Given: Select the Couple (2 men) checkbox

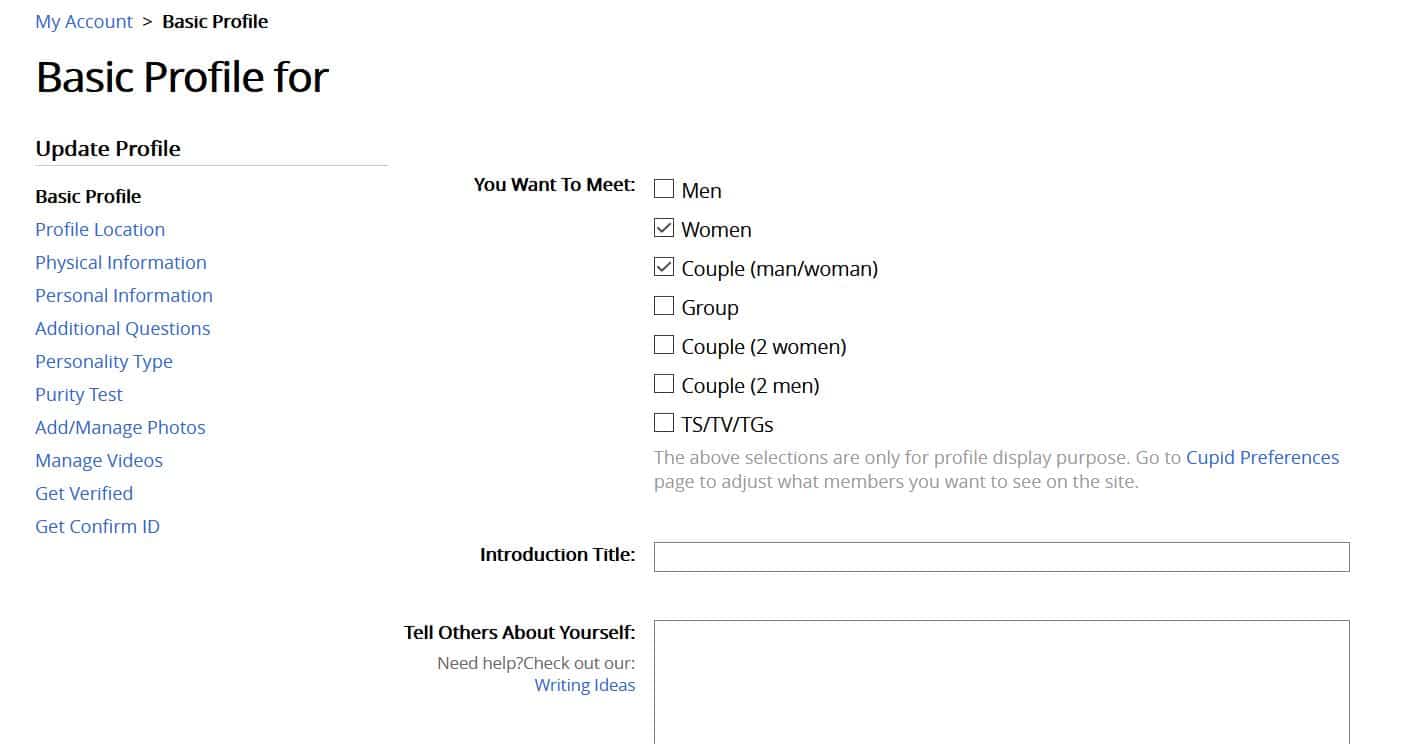Looking at the screenshot, I should point(664,384).
